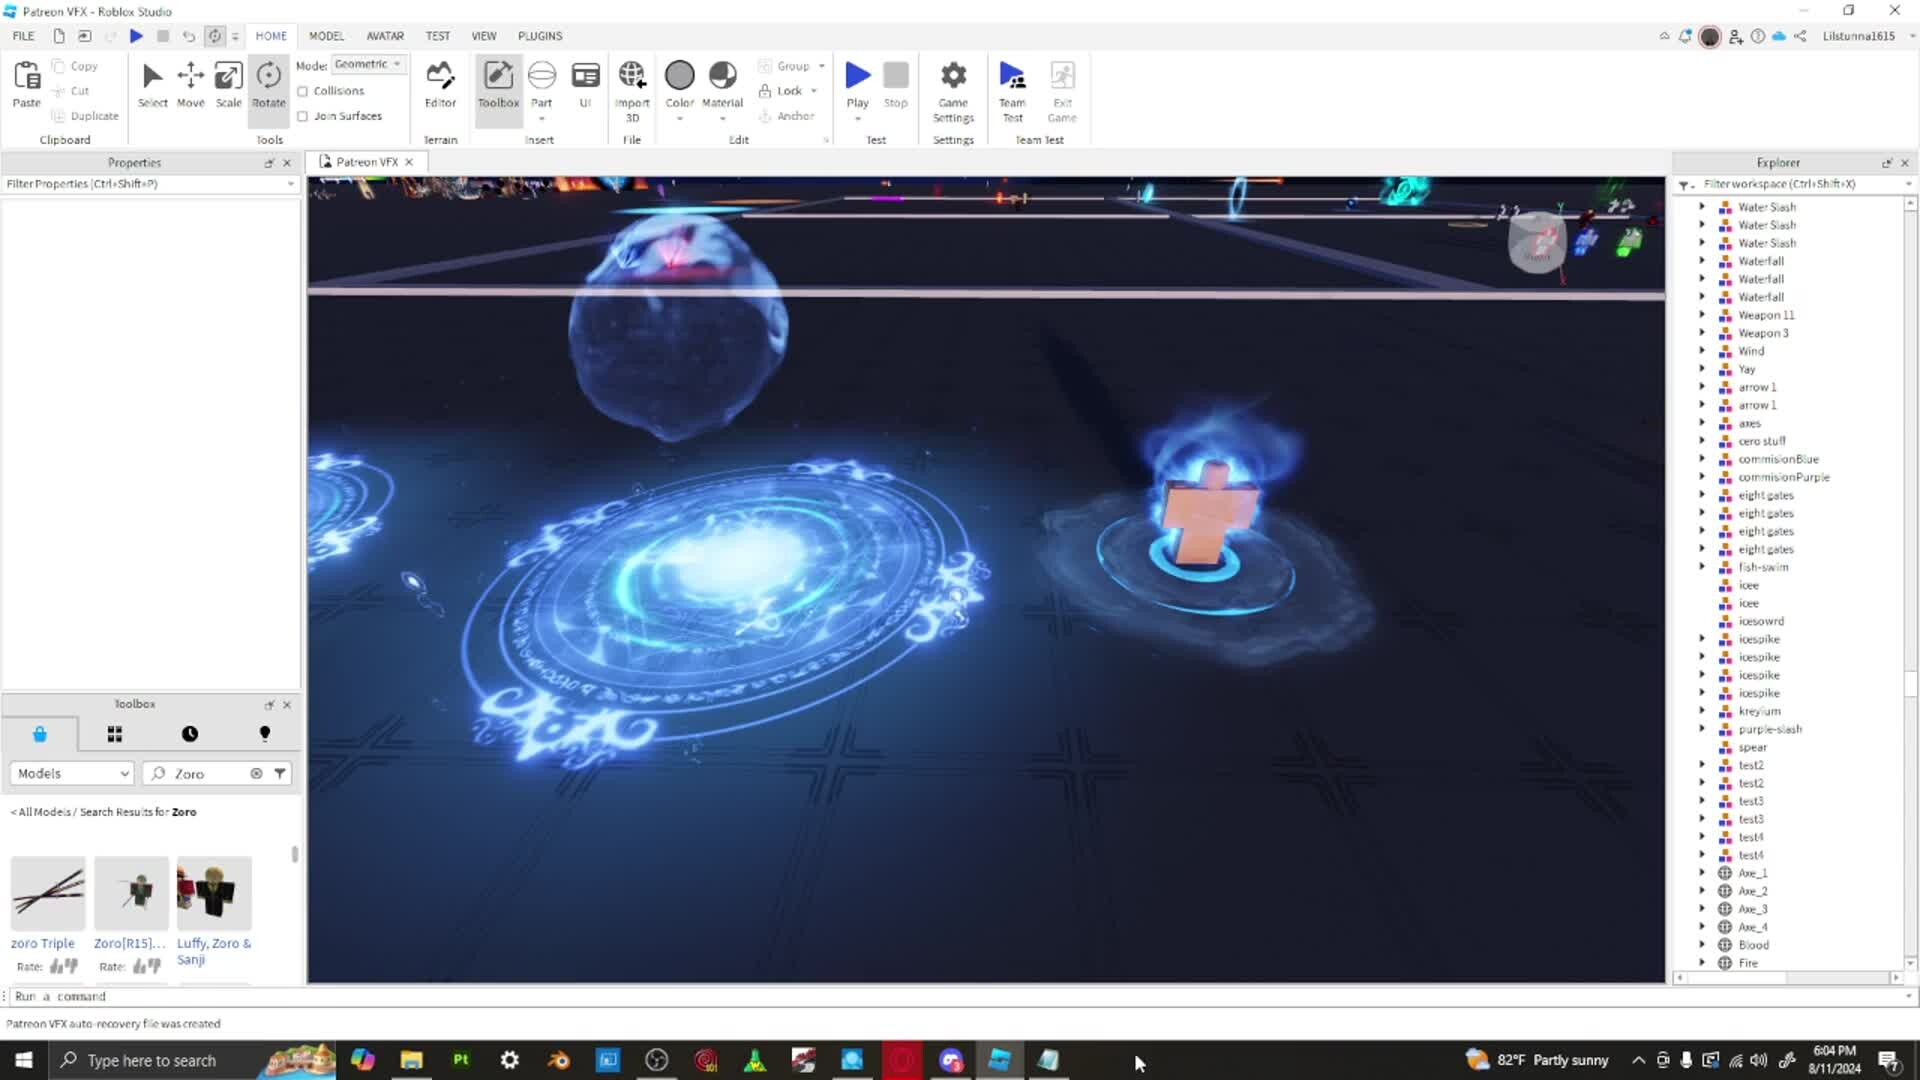Open Import 3D dialog
The width and height of the screenshot is (1920, 1080).
(x=632, y=90)
